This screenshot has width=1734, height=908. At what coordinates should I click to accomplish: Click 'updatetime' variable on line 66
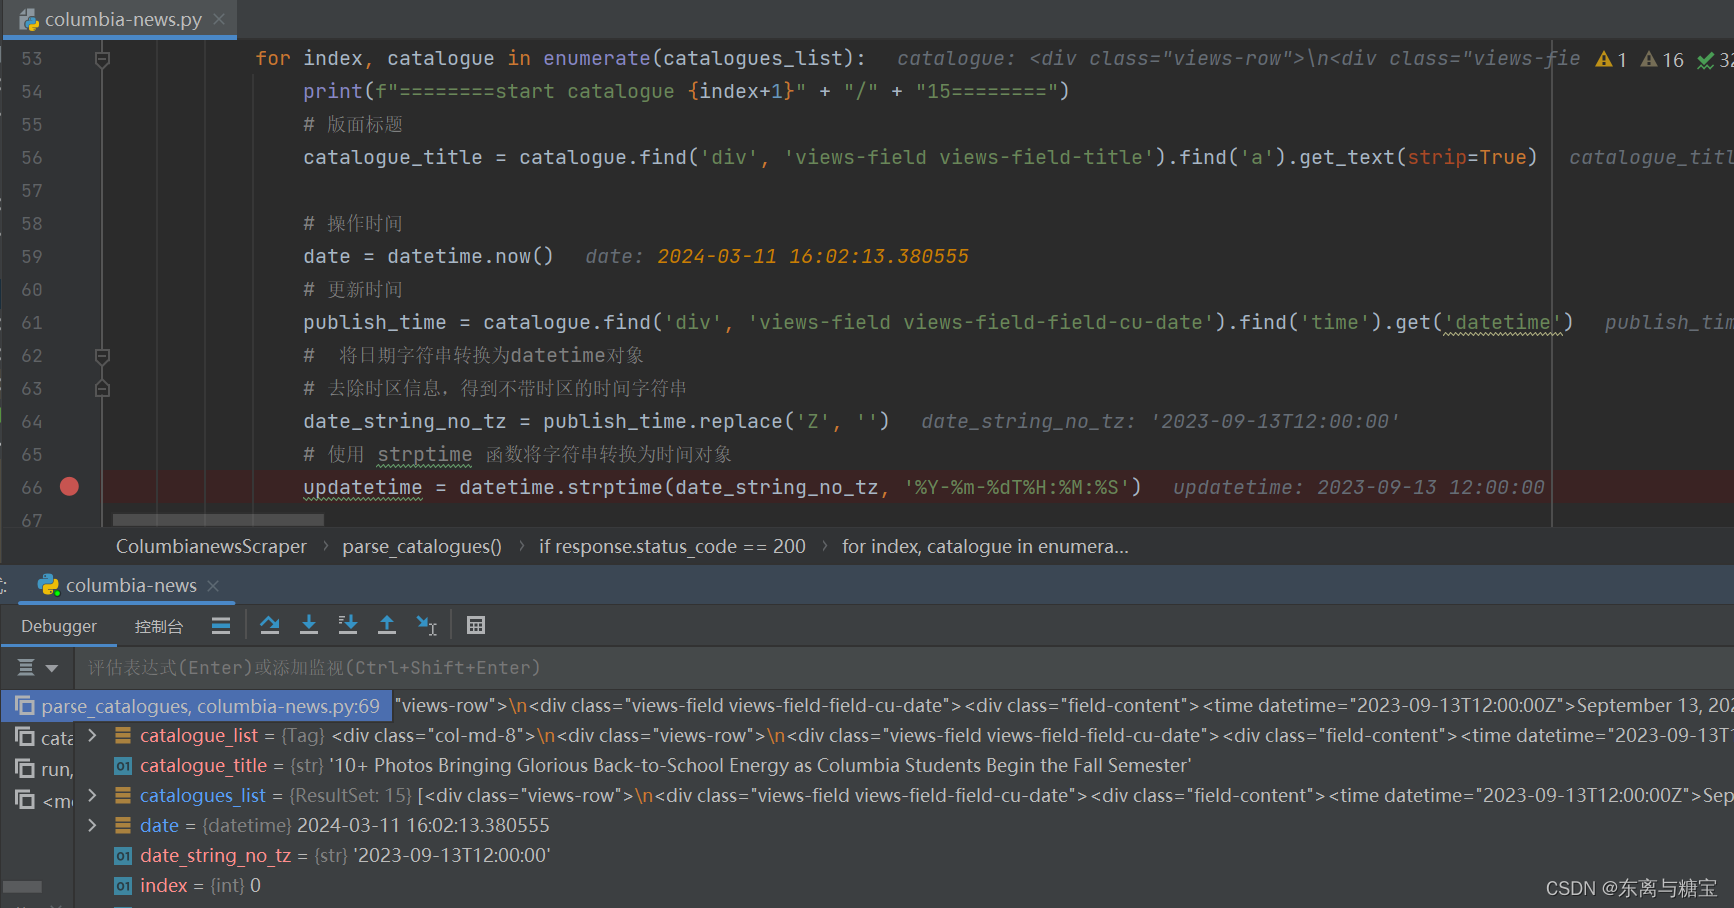363,488
